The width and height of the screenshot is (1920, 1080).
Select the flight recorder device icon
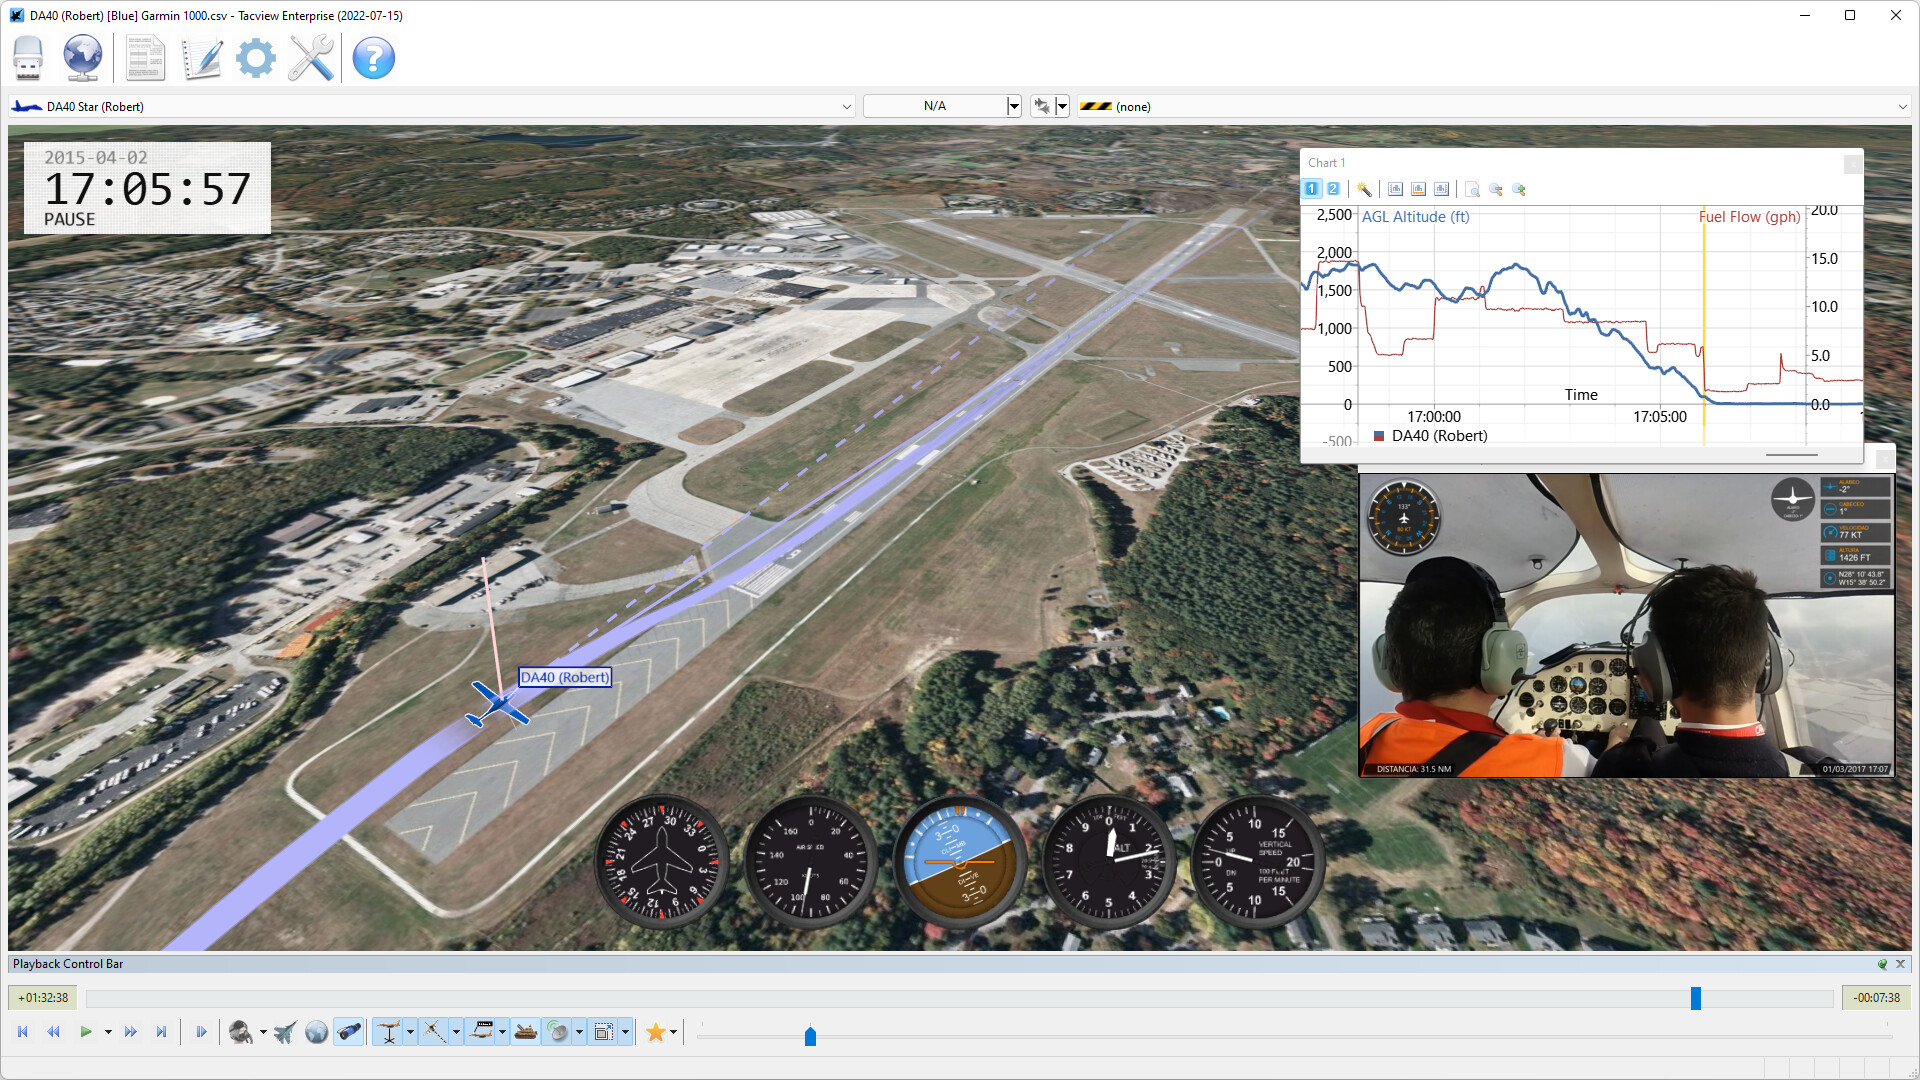[27, 58]
